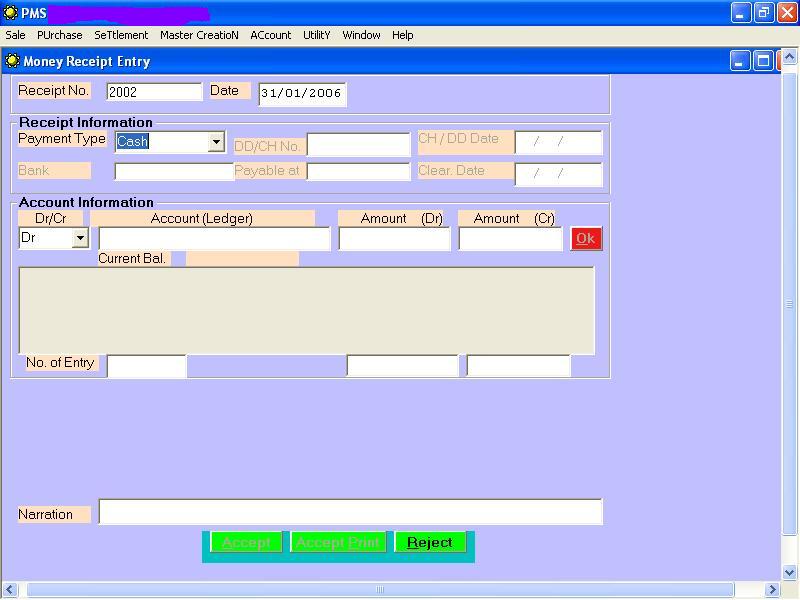
Task: Click the Narration text field
Action: (x=350, y=512)
